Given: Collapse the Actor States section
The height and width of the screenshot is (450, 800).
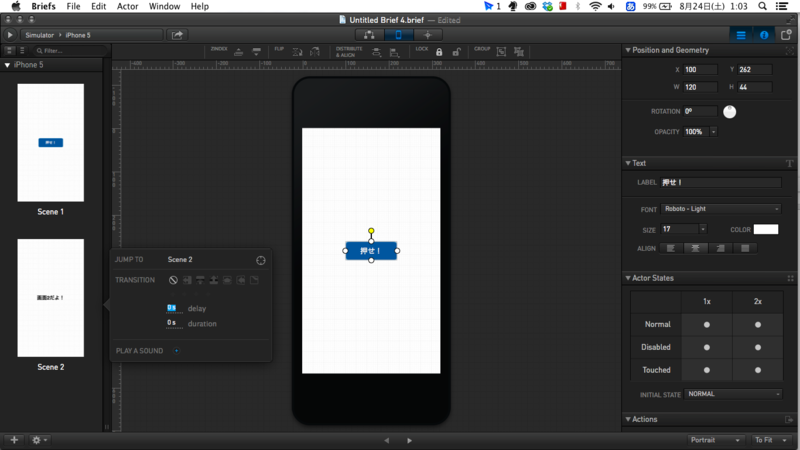Looking at the screenshot, I should pos(628,278).
